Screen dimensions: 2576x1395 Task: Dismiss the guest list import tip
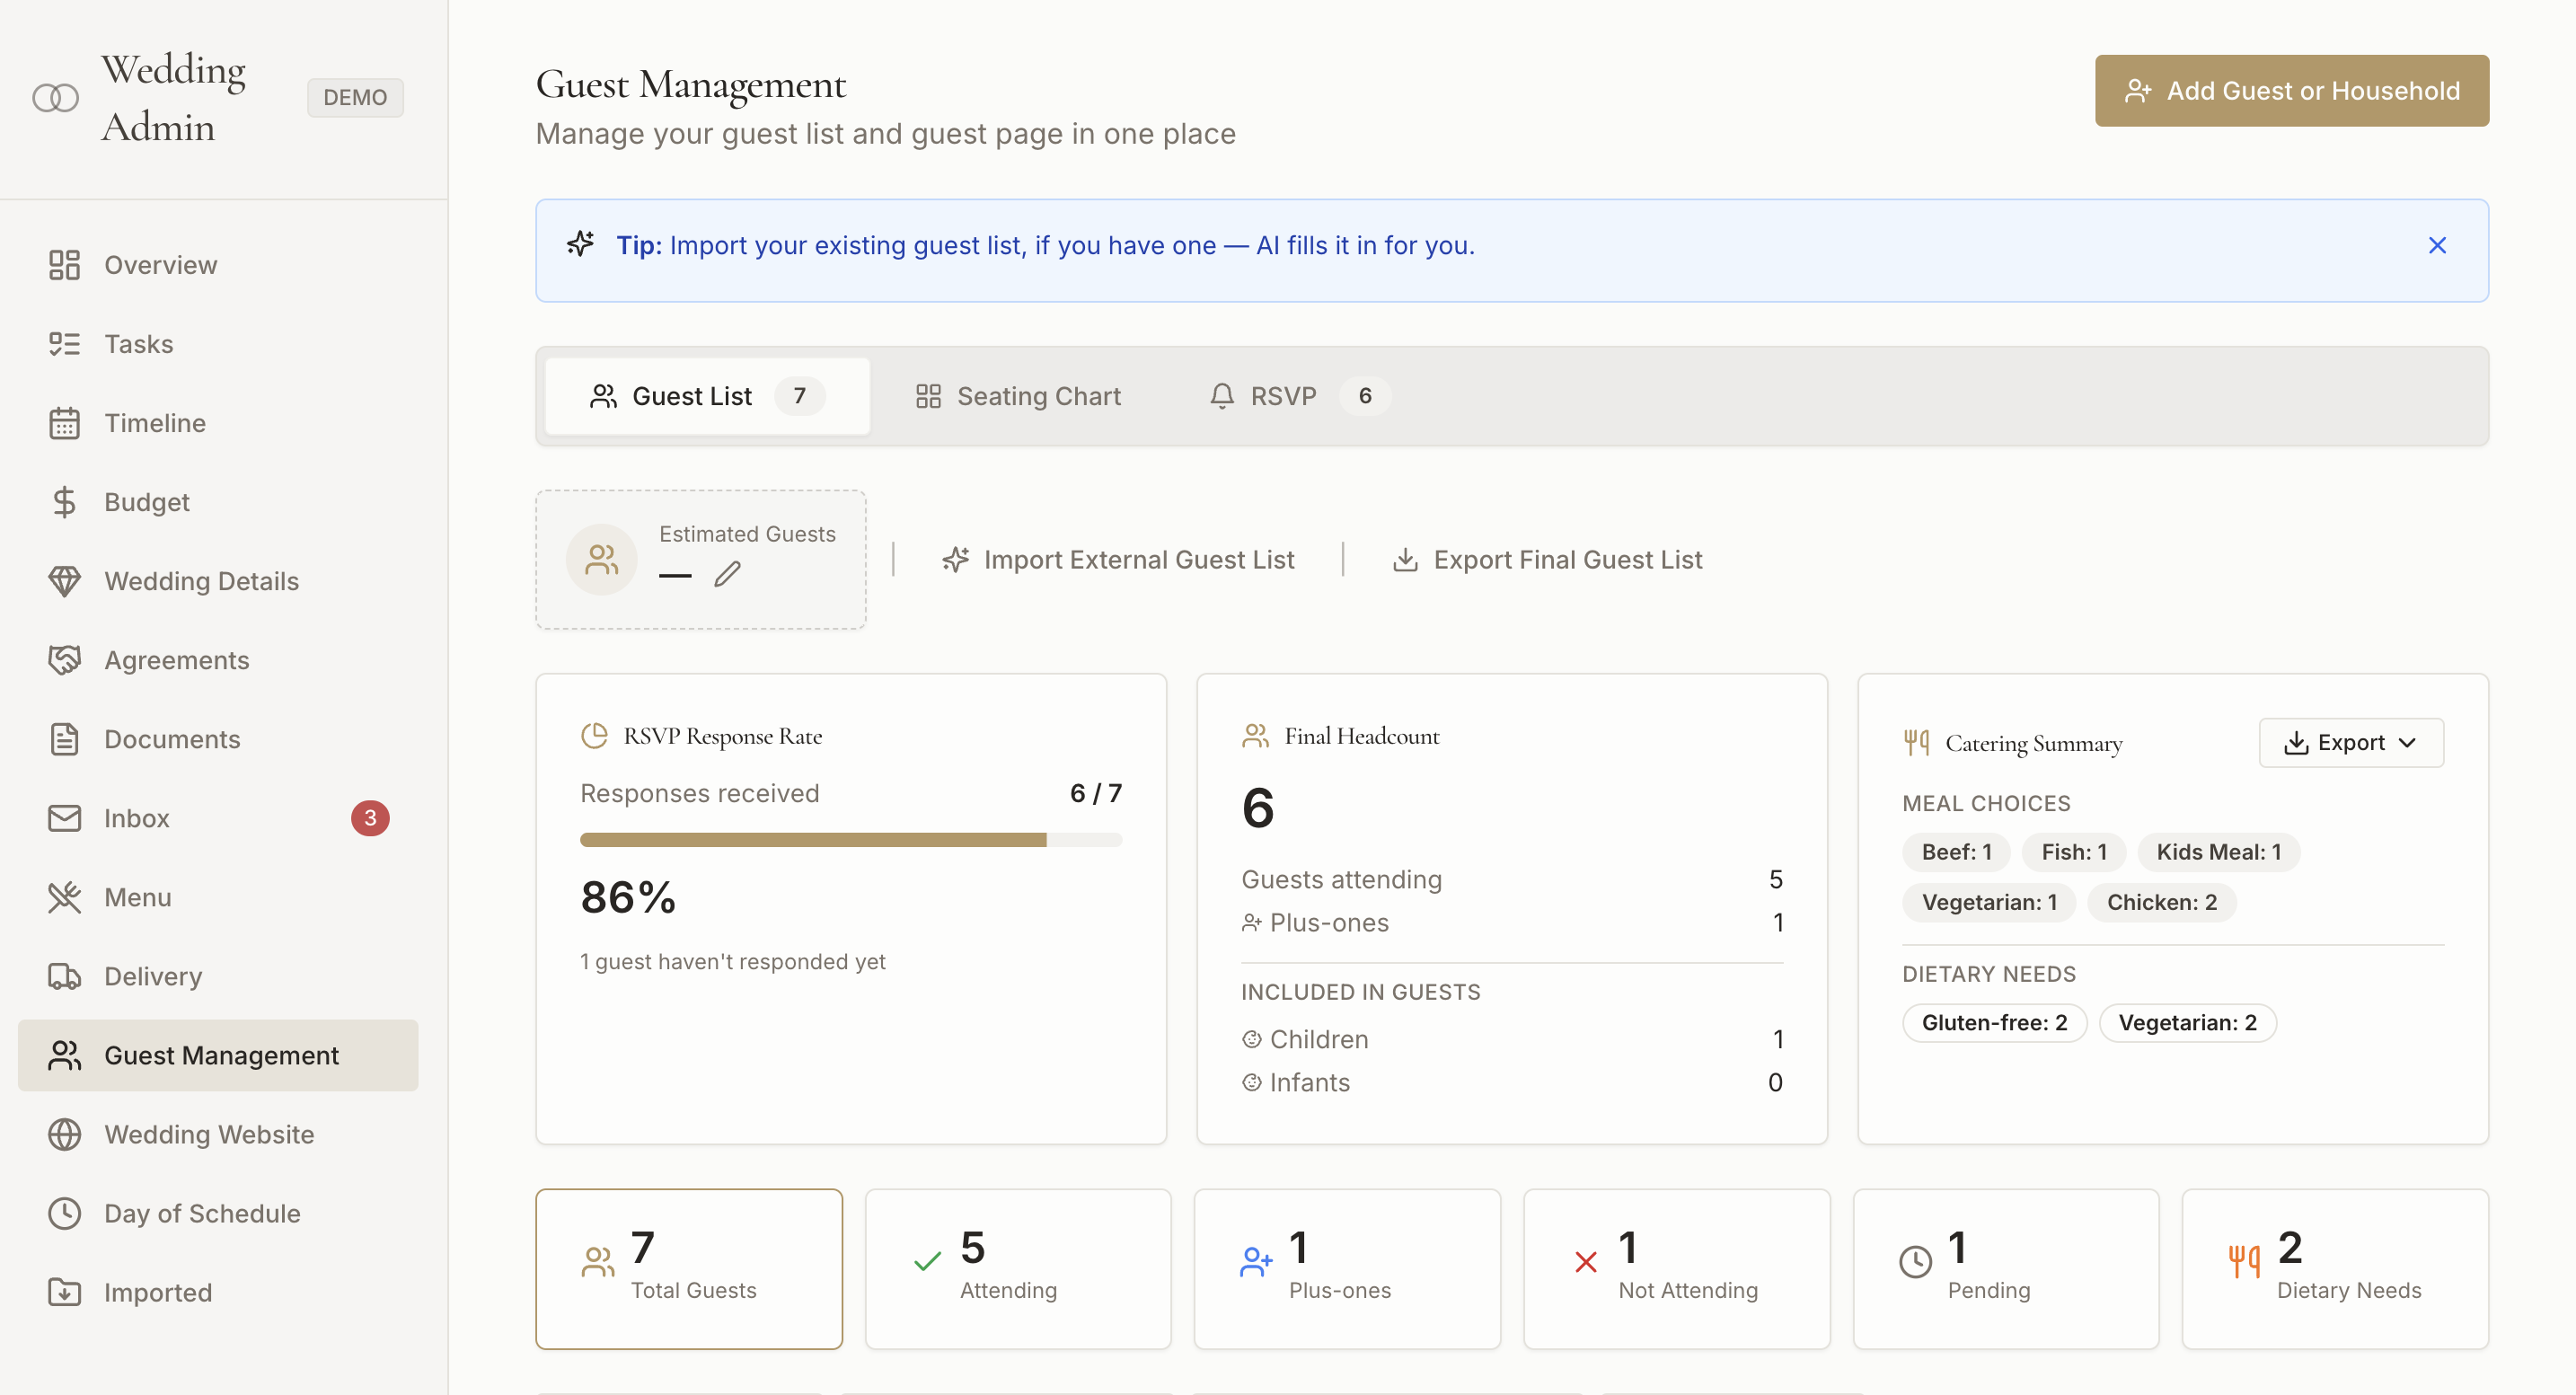(x=2436, y=245)
